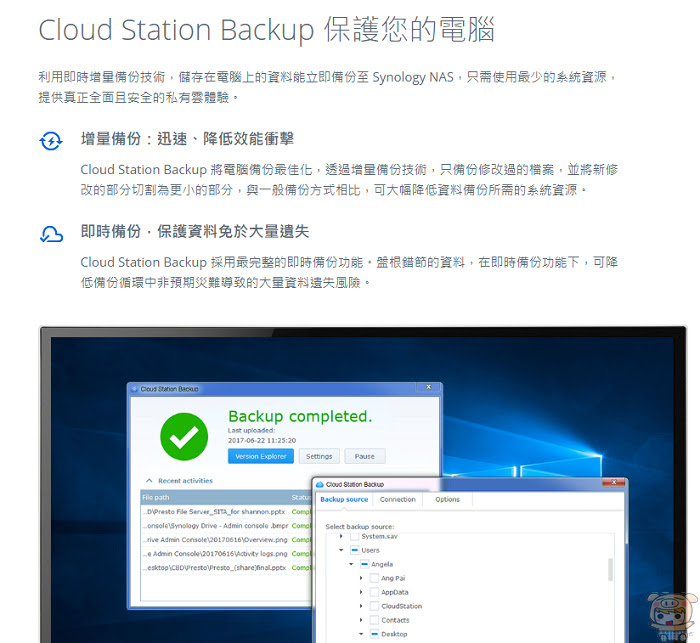This screenshot has height=643, width=700.
Task: Click the green backup completed checkmark icon
Action: (184, 437)
